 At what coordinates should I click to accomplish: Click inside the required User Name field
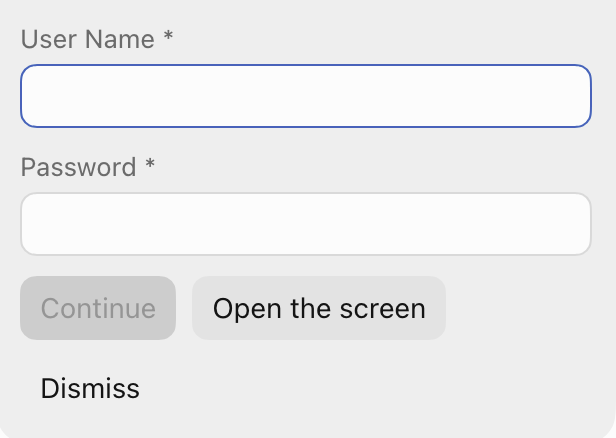click(x=306, y=96)
